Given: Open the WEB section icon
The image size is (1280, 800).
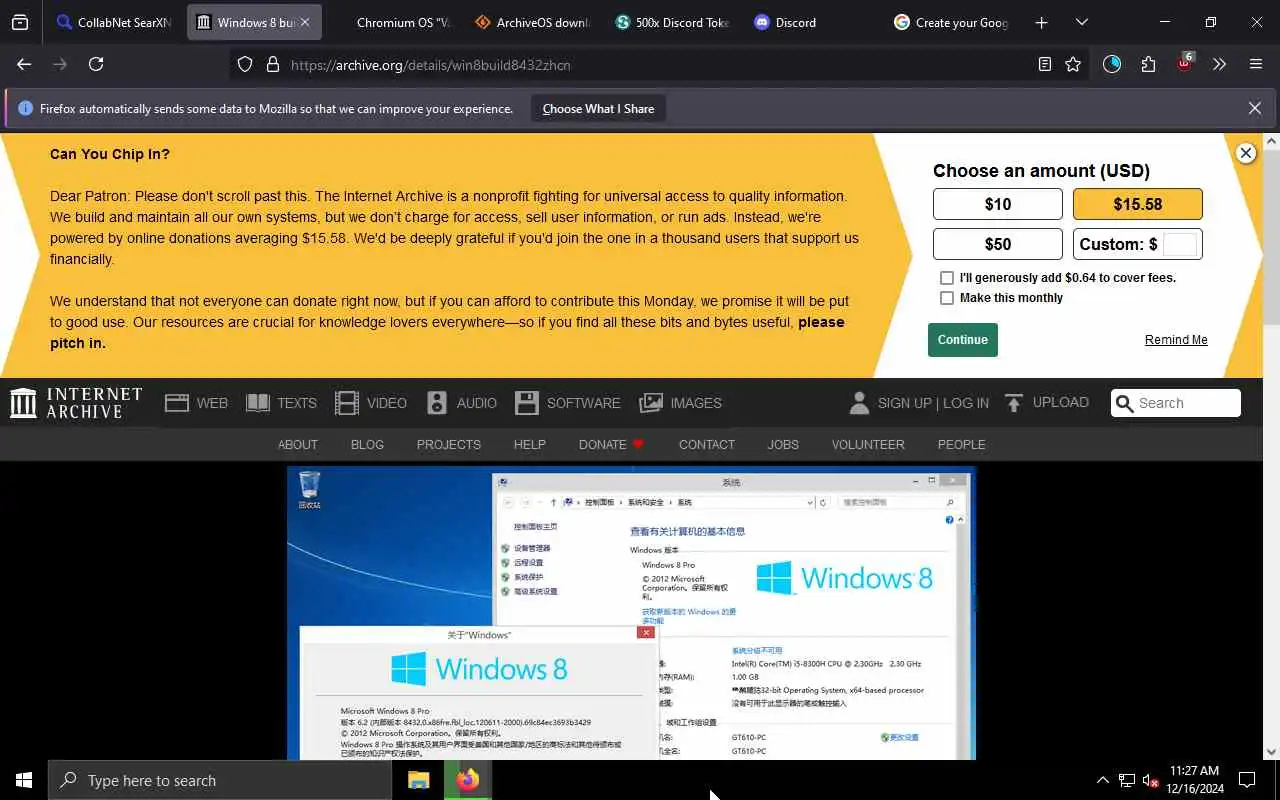Looking at the screenshot, I should (x=177, y=403).
